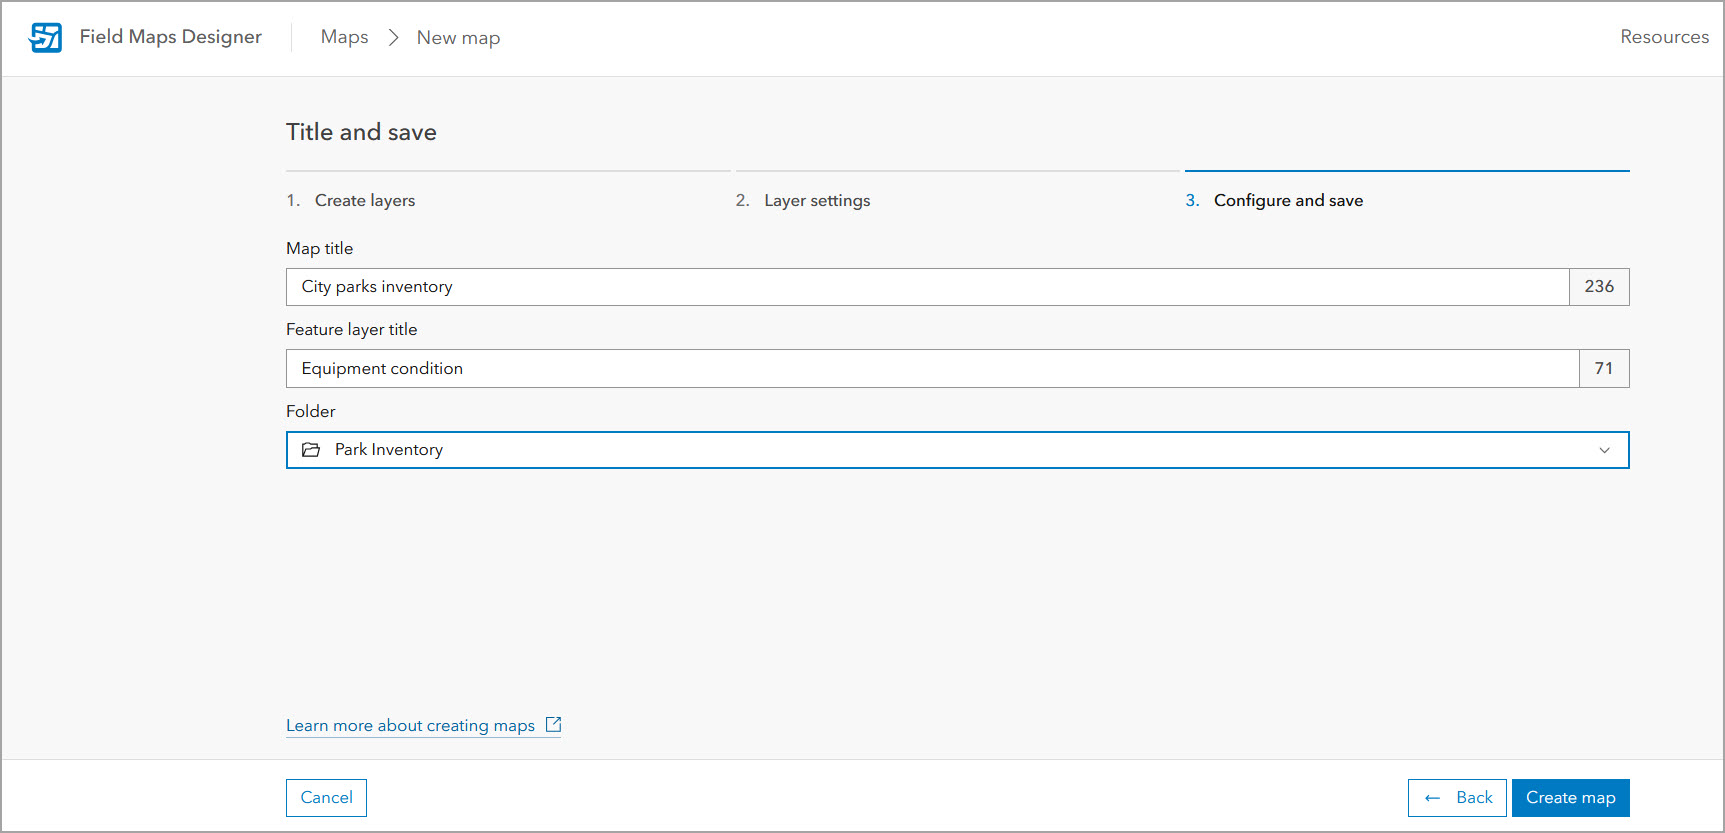Go to the Layer settings step
This screenshot has height=833, width=1725.
(x=816, y=200)
